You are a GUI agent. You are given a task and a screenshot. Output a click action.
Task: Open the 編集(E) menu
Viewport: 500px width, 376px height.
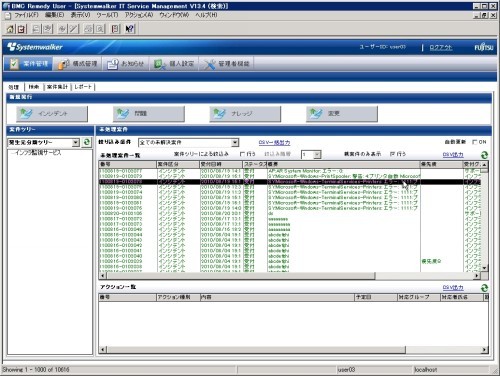(54, 15)
